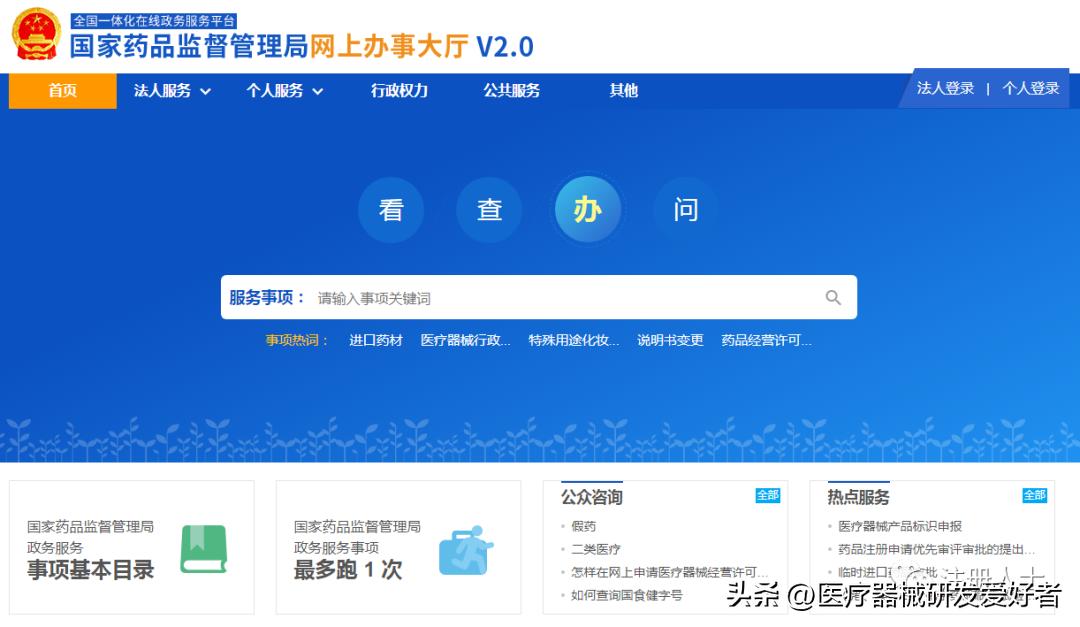Open the 公共服务 menu item
This screenshot has height=627, width=1080.
[510, 90]
